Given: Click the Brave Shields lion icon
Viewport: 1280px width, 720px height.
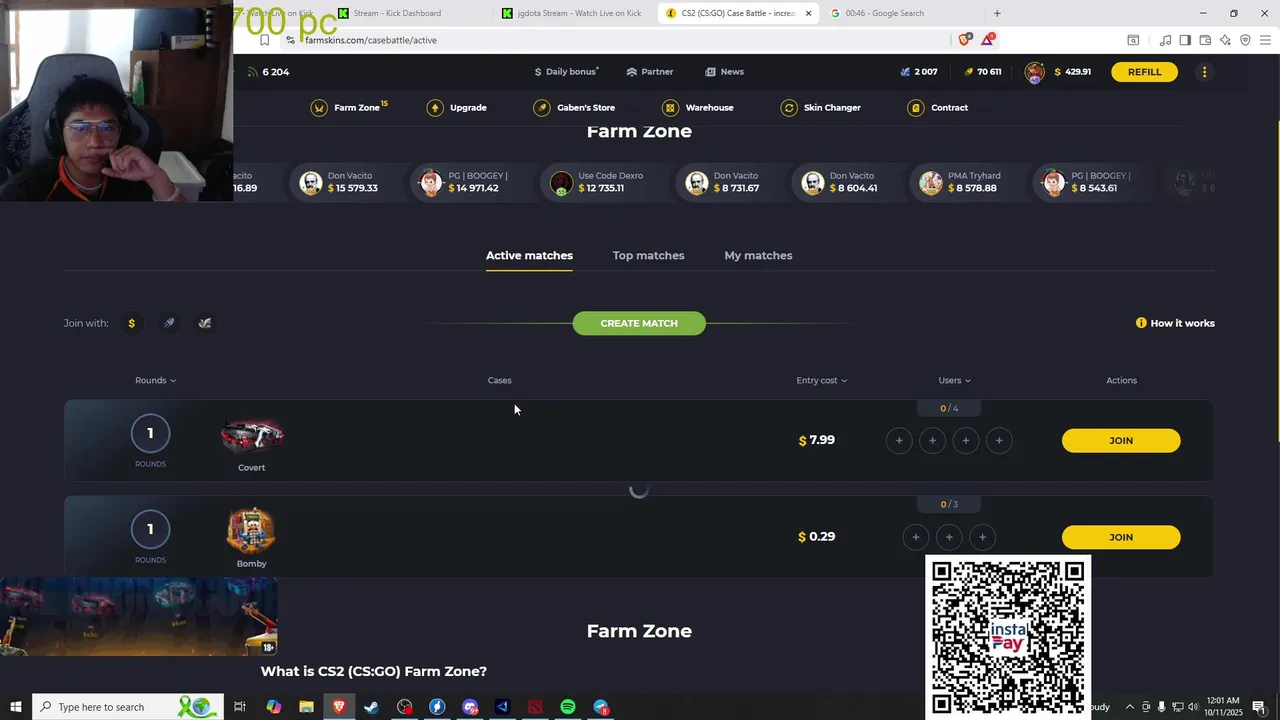Looking at the screenshot, I should 964,40.
